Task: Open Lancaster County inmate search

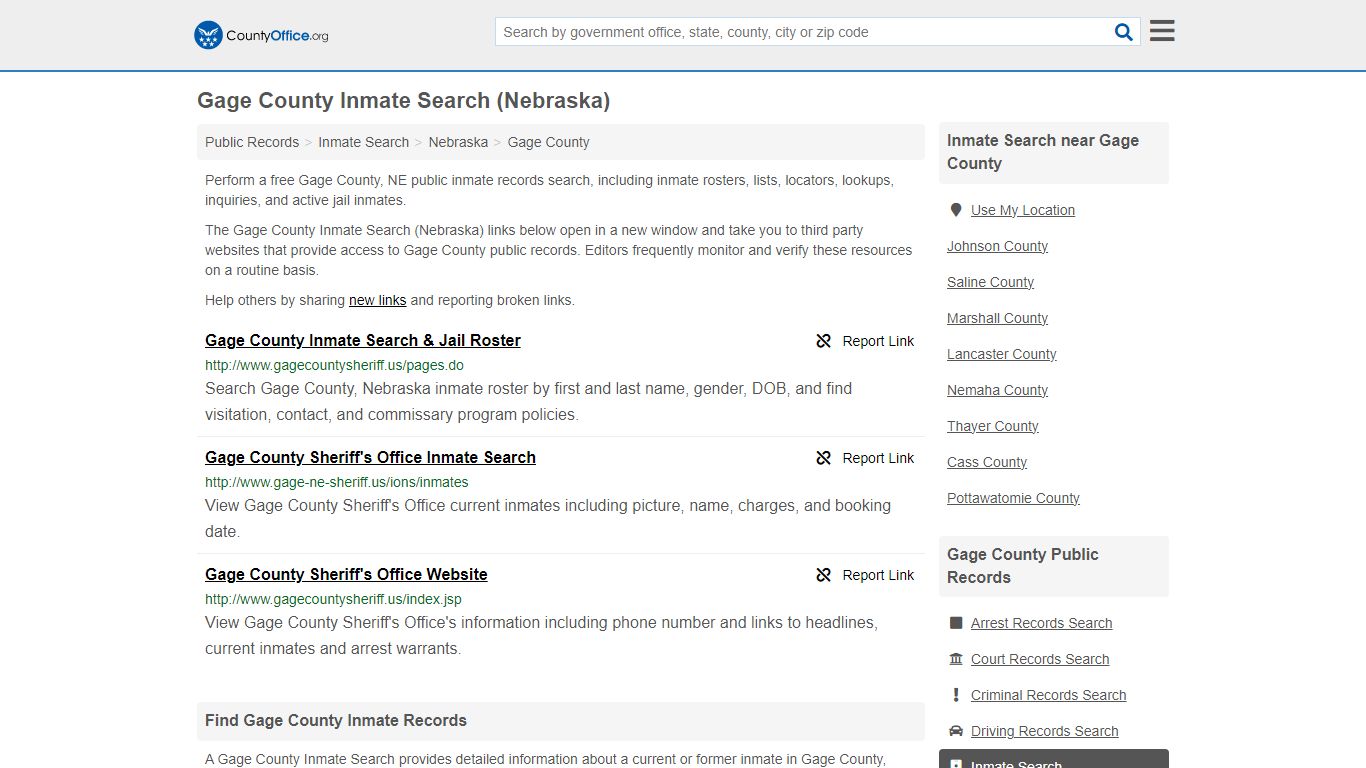Action: pos(1001,354)
